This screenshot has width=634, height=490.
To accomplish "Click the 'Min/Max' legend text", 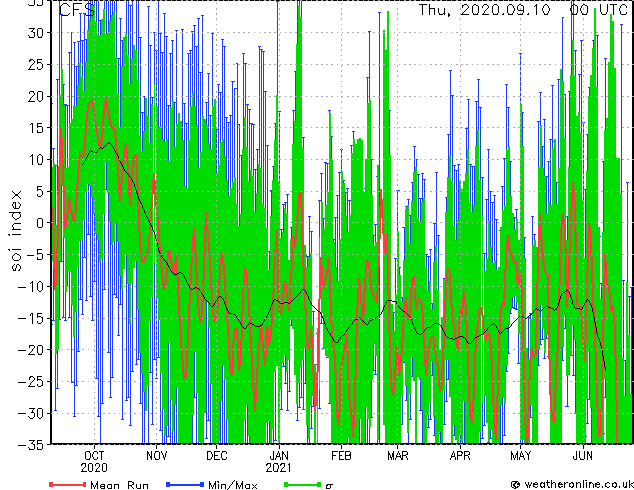I will click(232, 485).
